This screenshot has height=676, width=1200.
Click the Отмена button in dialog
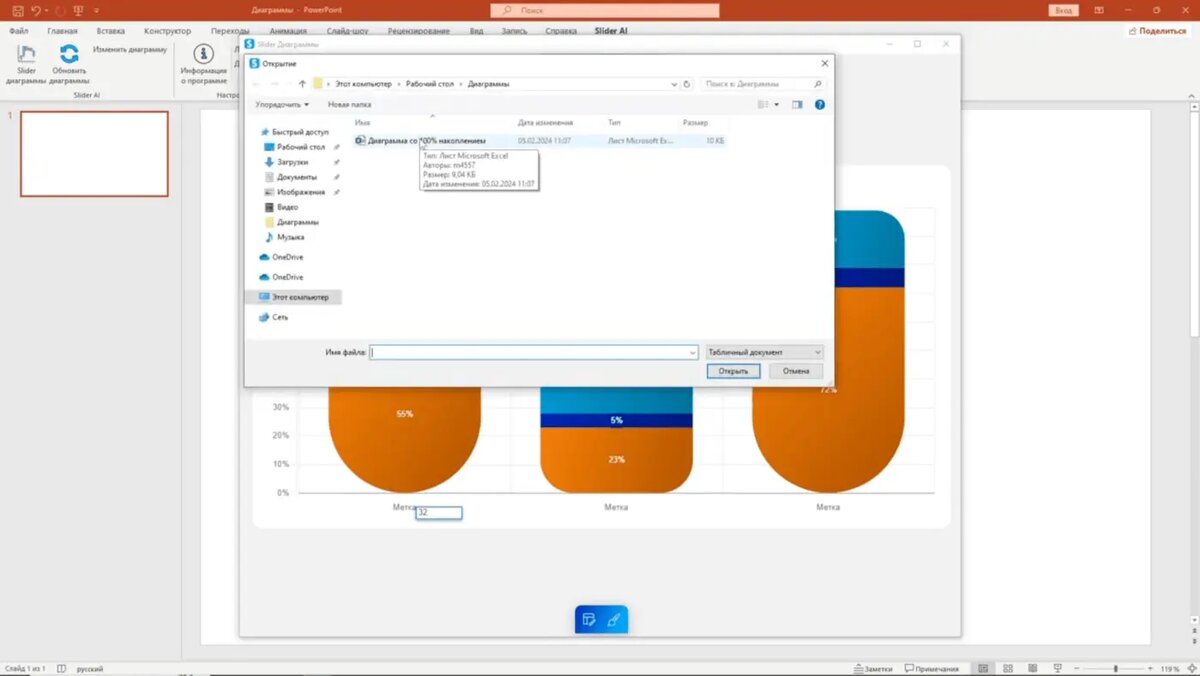pos(796,371)
